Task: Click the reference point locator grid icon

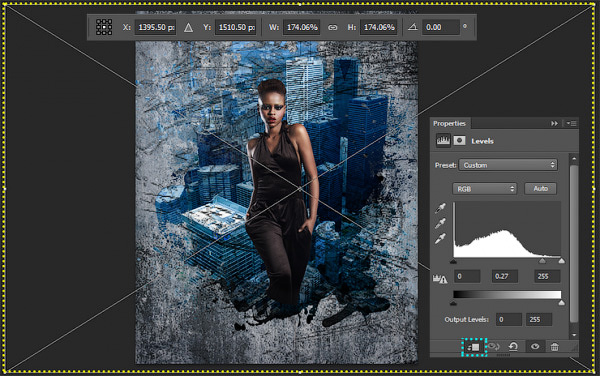Action: pos(104,27)
